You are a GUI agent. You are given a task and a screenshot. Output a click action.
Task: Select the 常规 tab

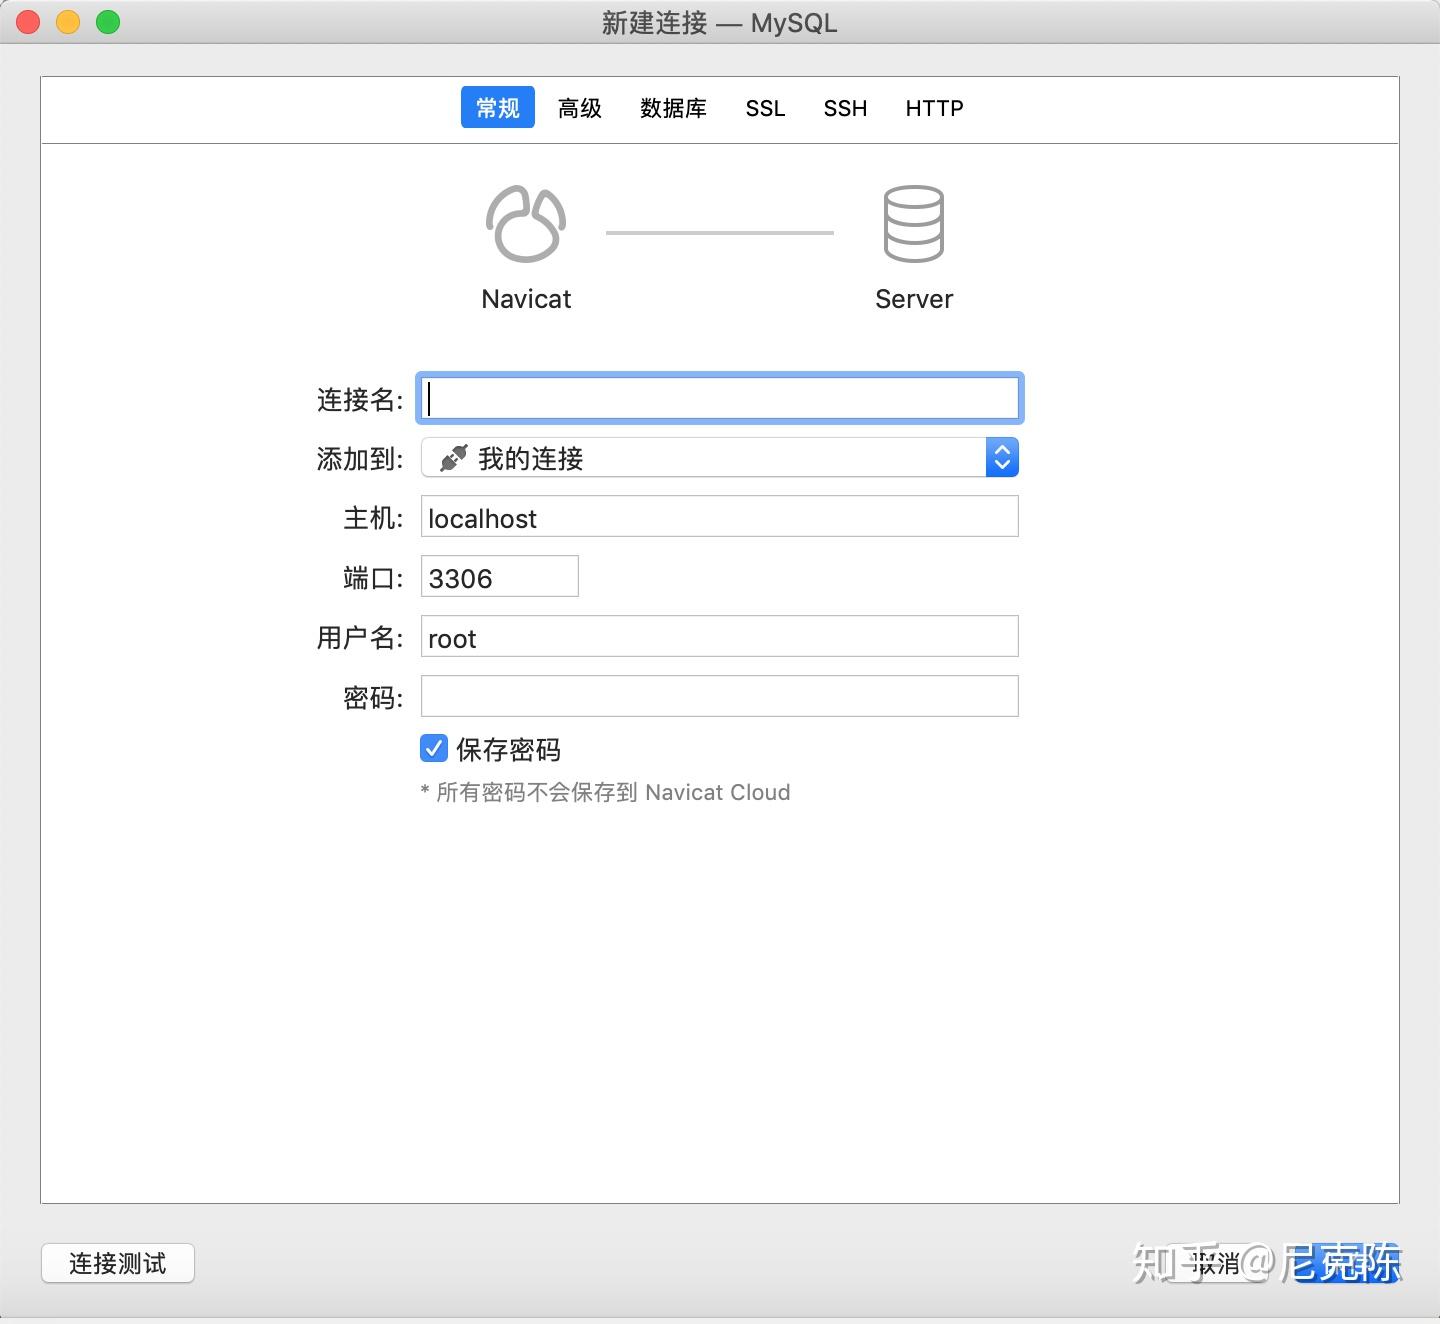[497, 107]
